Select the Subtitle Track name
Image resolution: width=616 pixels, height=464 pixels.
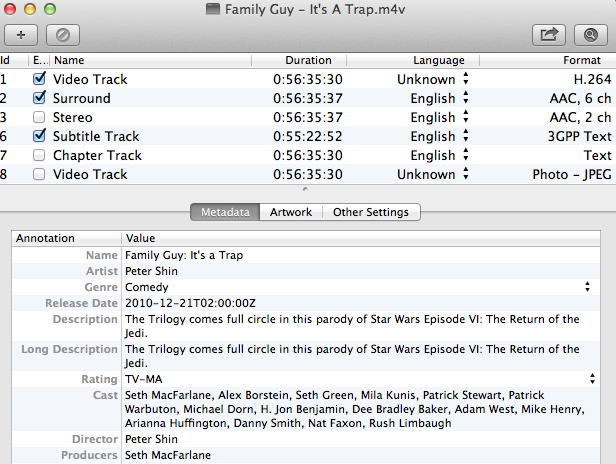click(x=96, y=136)
